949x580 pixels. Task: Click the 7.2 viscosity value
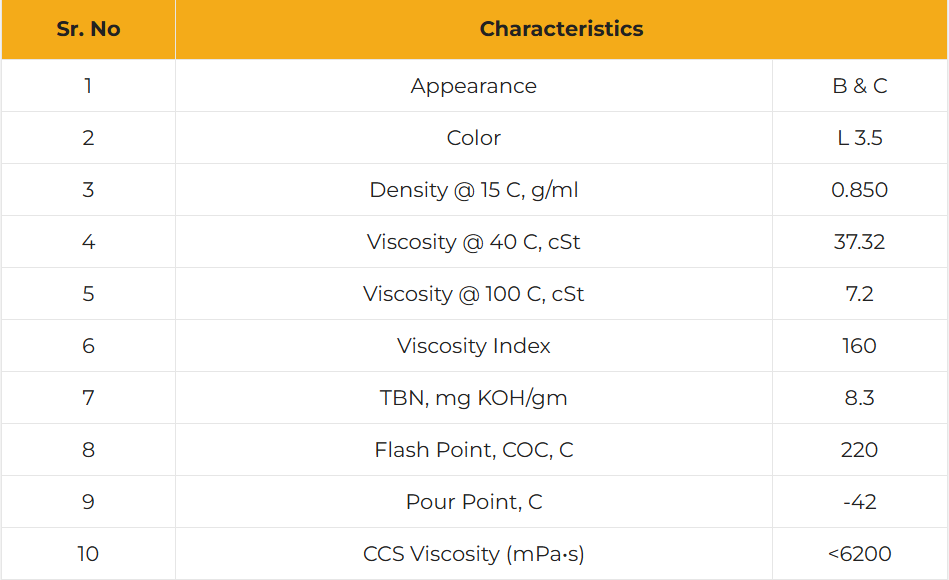[x=859, y=294]
